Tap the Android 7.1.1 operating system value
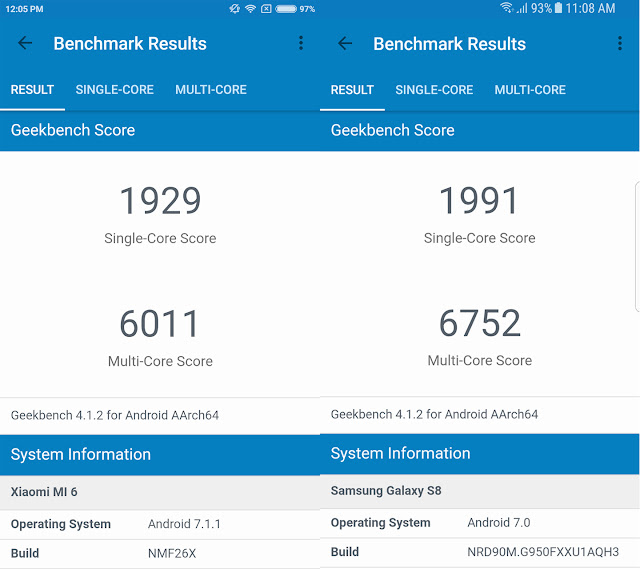This screenshot has height=569, width=640. pyautogui.click(x=184, y=524)
